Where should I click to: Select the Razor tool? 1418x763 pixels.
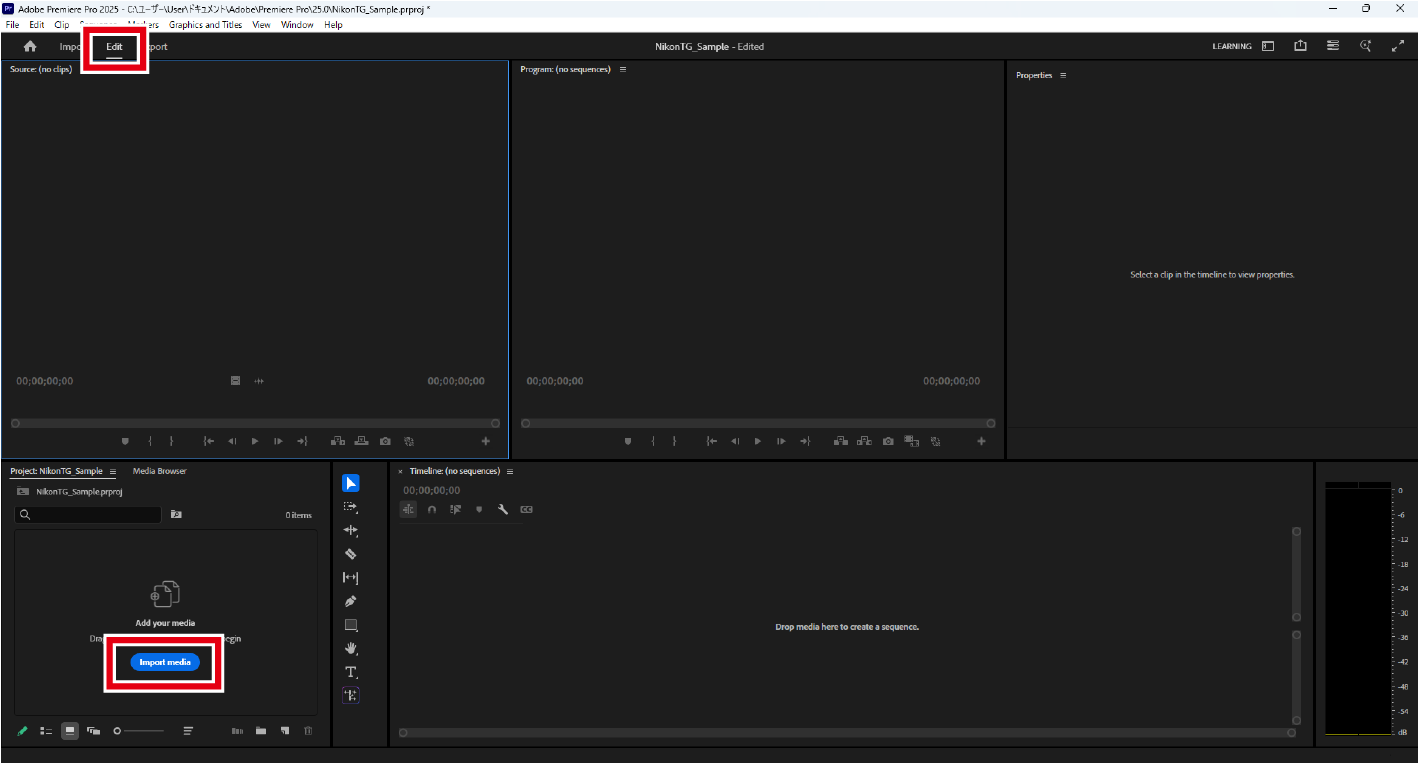tap(351, 554)
